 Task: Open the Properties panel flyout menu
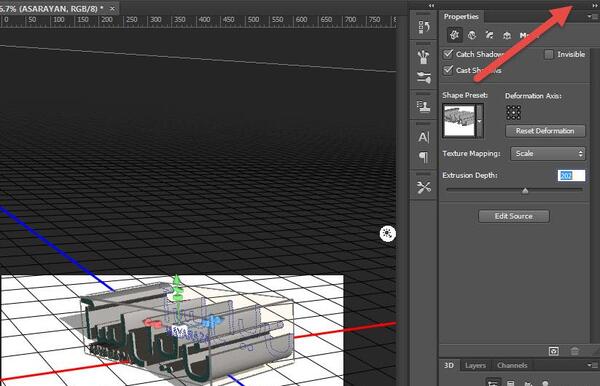[592, 16]
